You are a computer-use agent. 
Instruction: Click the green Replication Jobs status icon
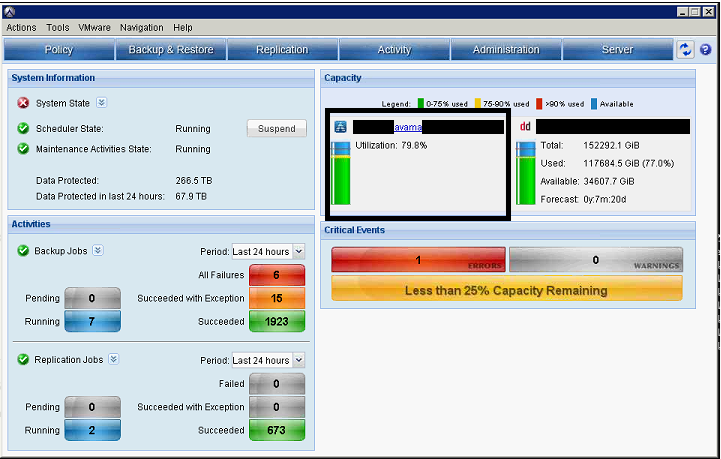click(x=23, y=360)
